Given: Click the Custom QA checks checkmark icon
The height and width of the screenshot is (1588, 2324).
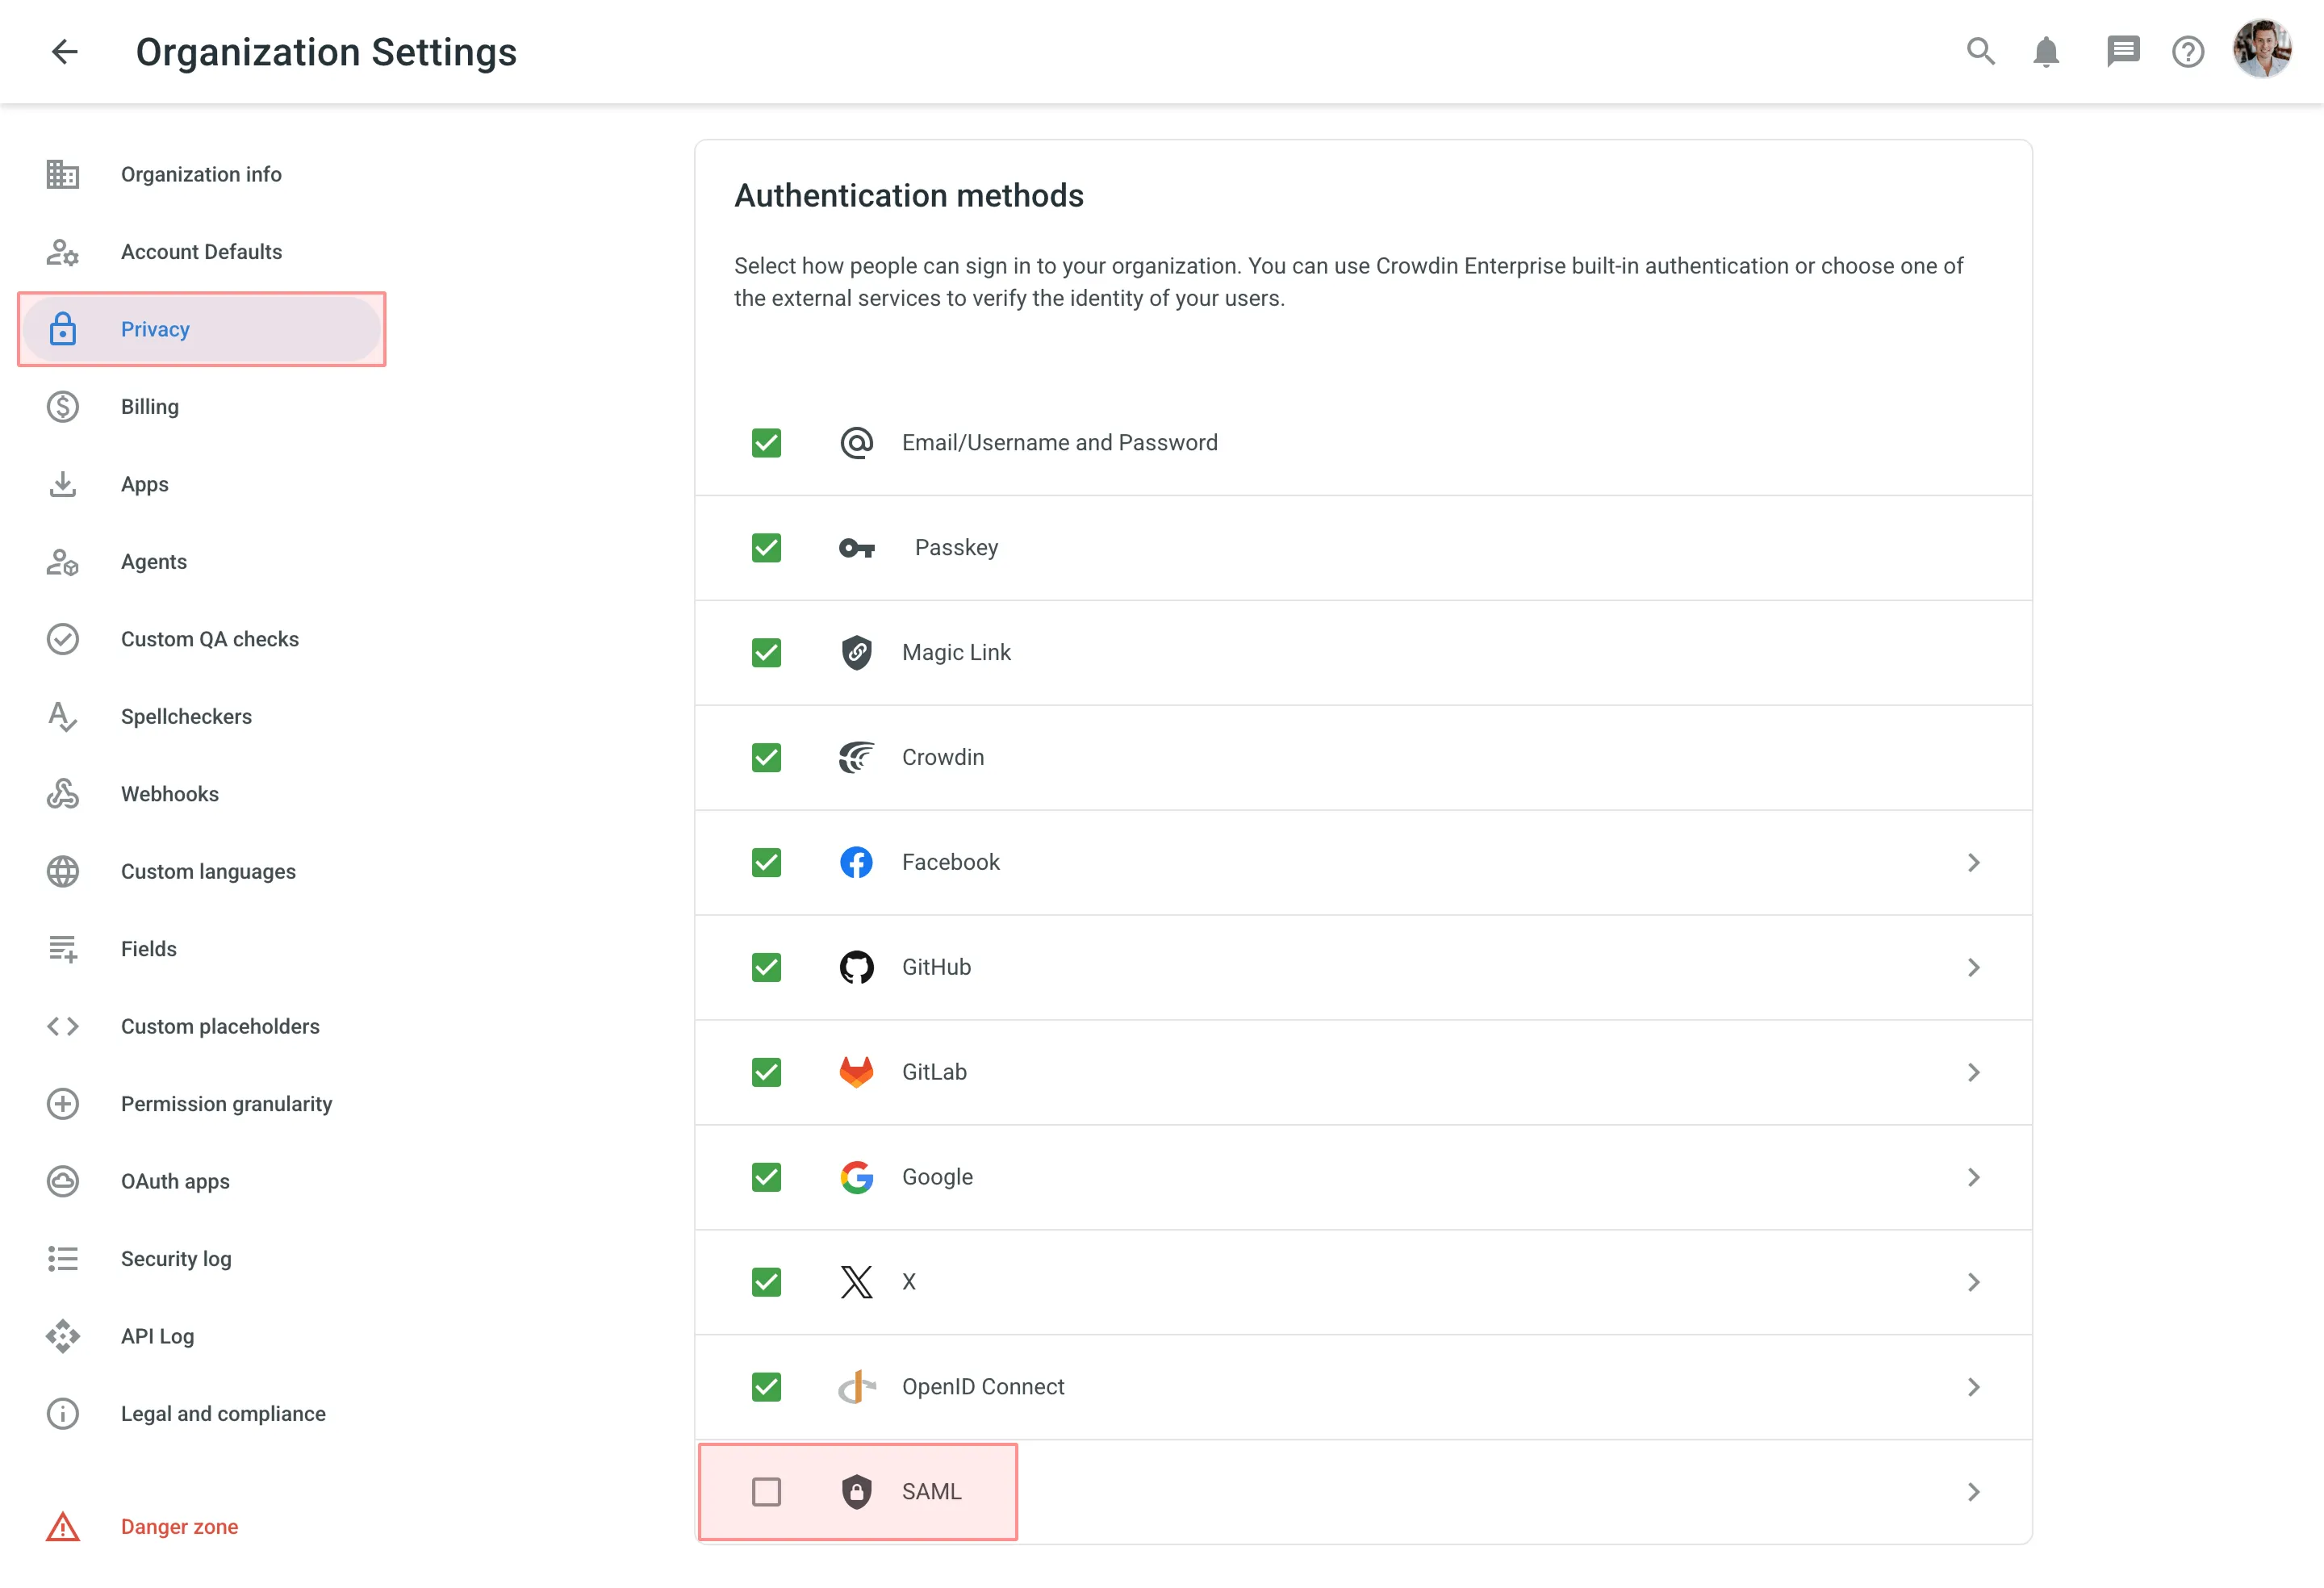Looking at the screenshot, I should (x=63, y=639).
